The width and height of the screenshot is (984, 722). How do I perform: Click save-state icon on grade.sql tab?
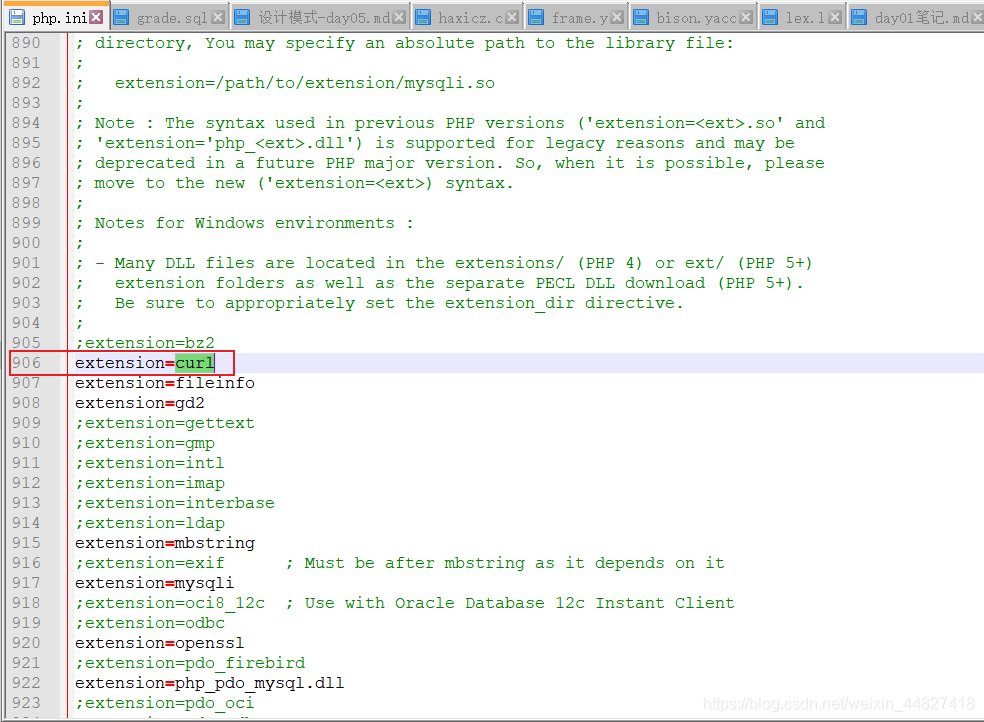click(121, 17)
